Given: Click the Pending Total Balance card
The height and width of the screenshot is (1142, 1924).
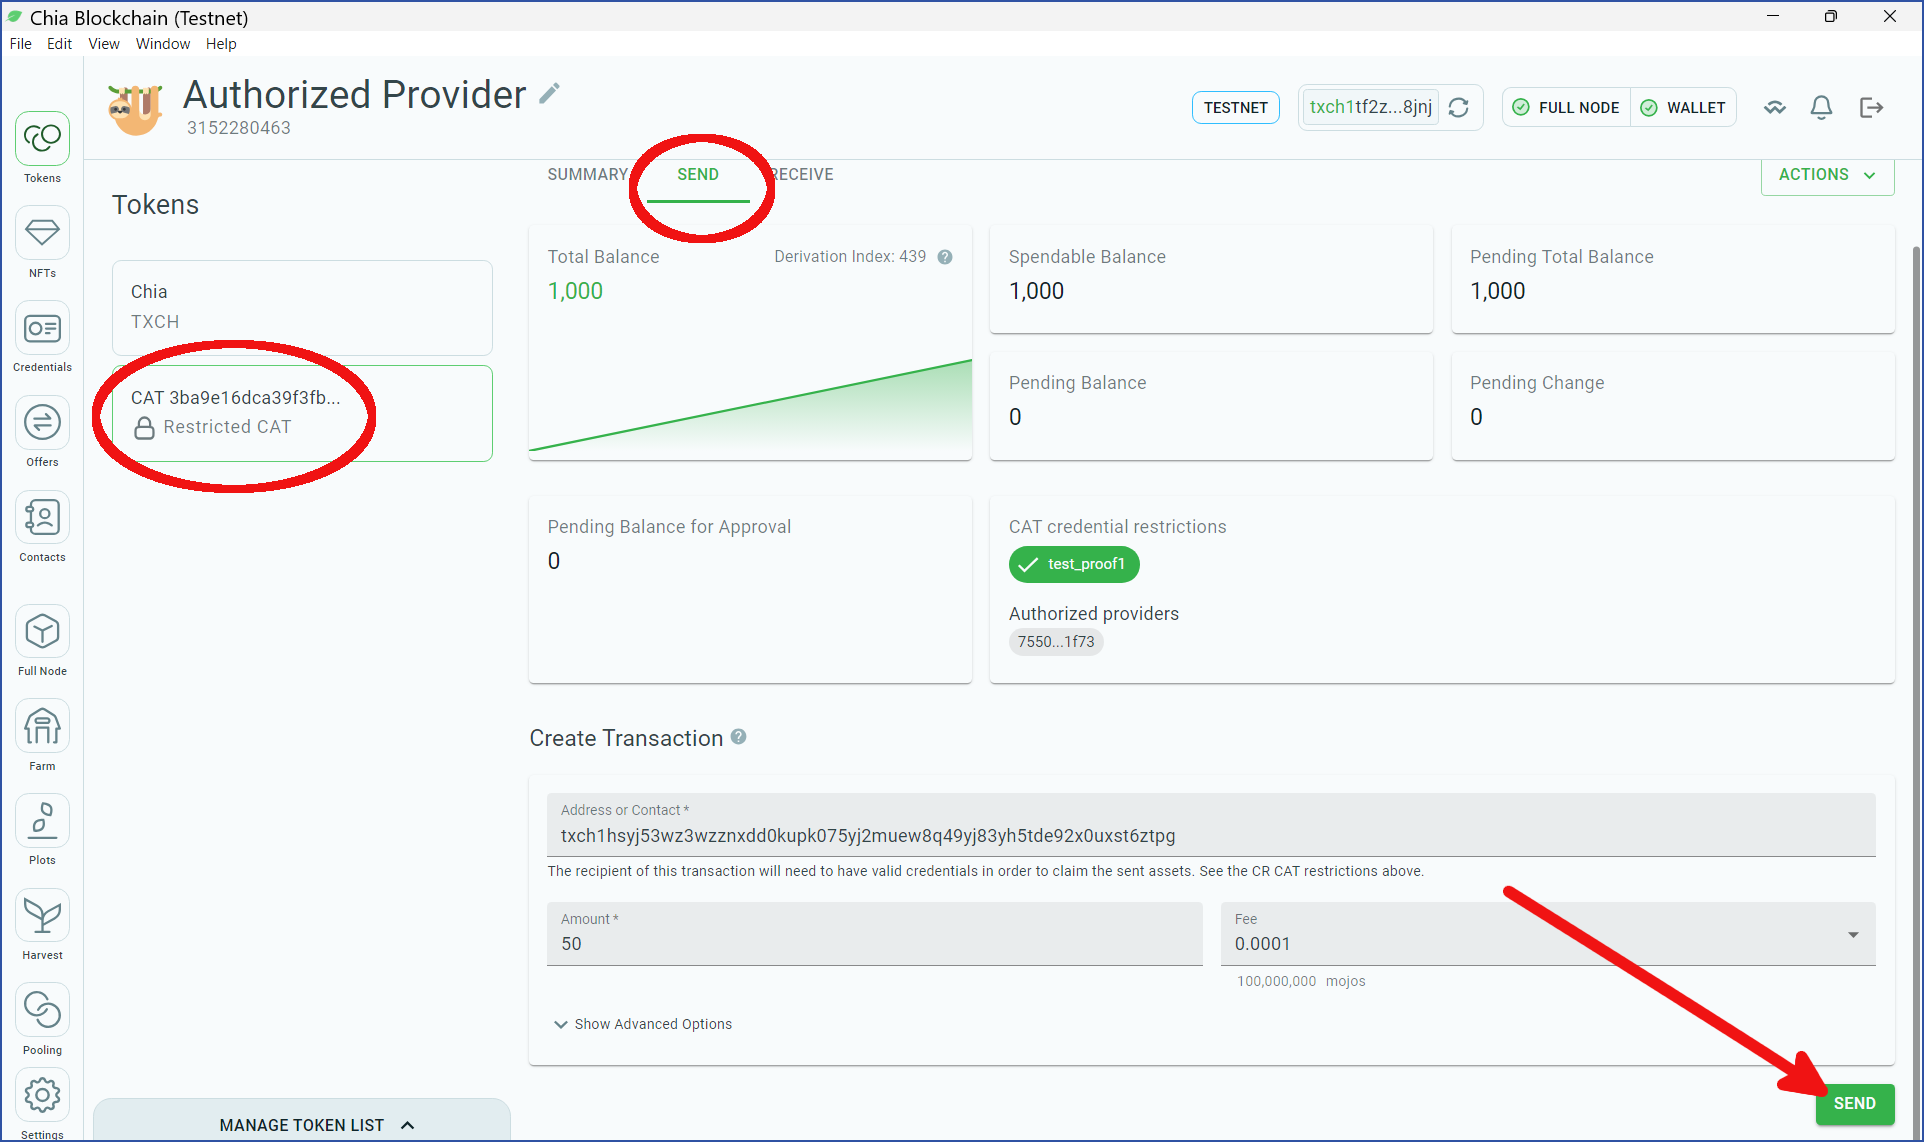Looking at the screenshot, I should coord(1673,279).
